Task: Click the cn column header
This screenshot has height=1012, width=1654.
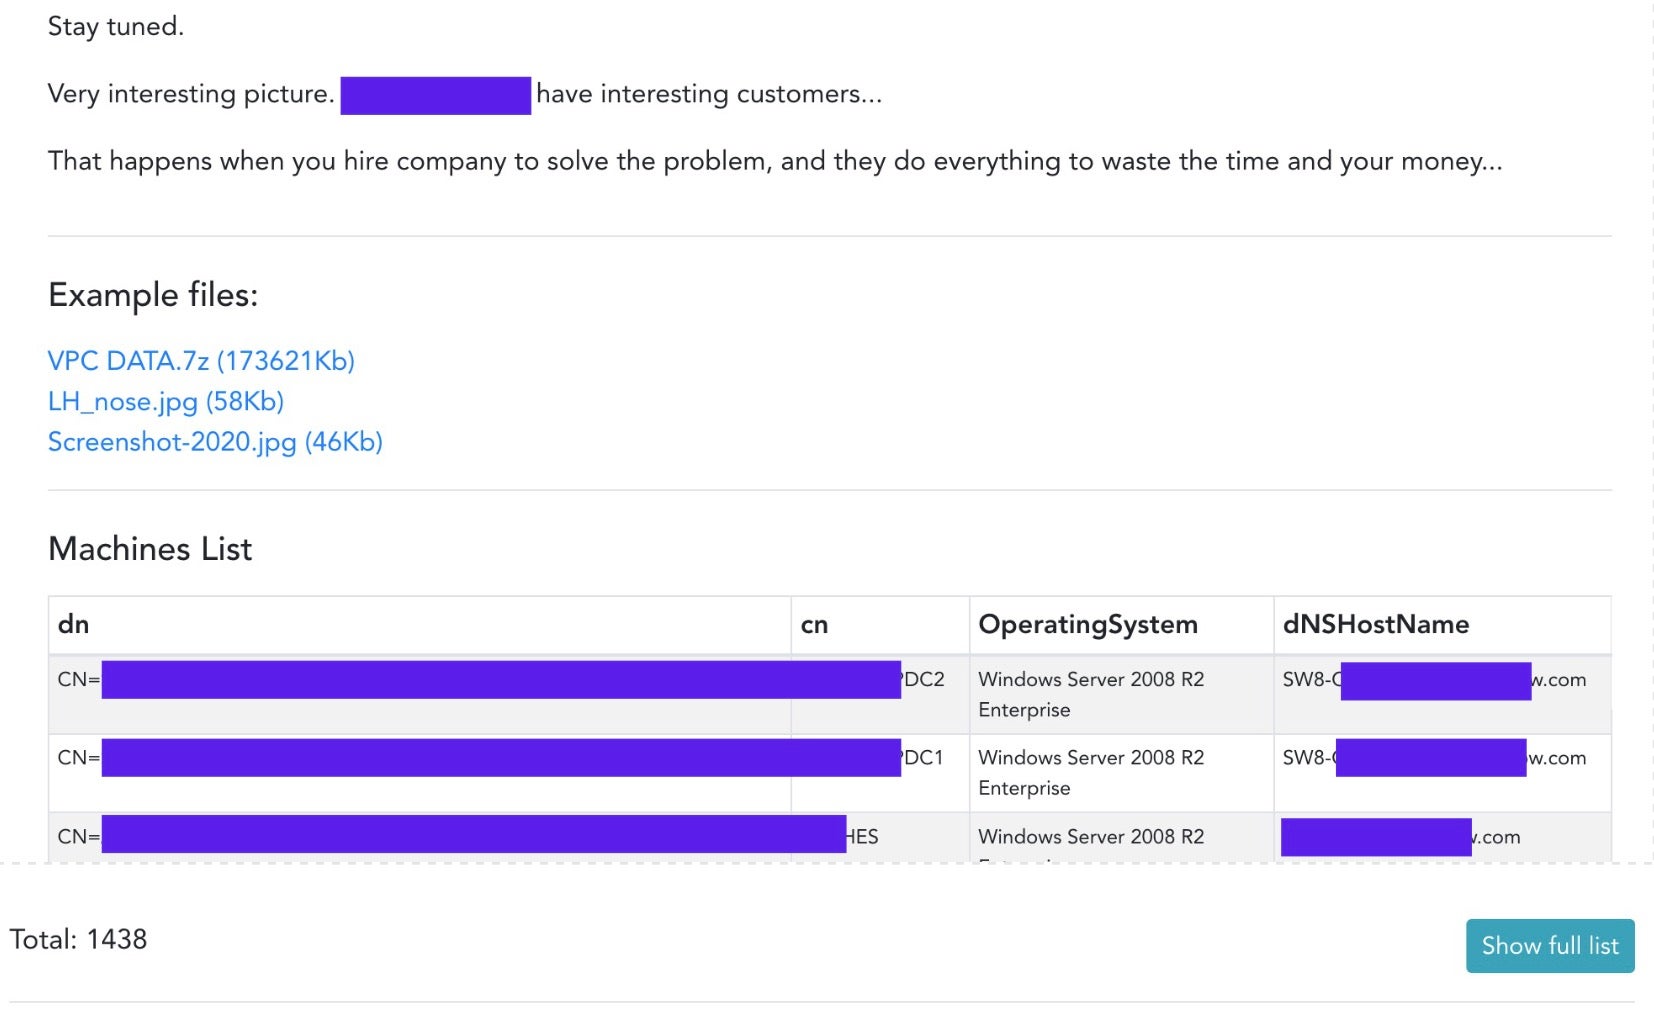Action: pos(814,625)
